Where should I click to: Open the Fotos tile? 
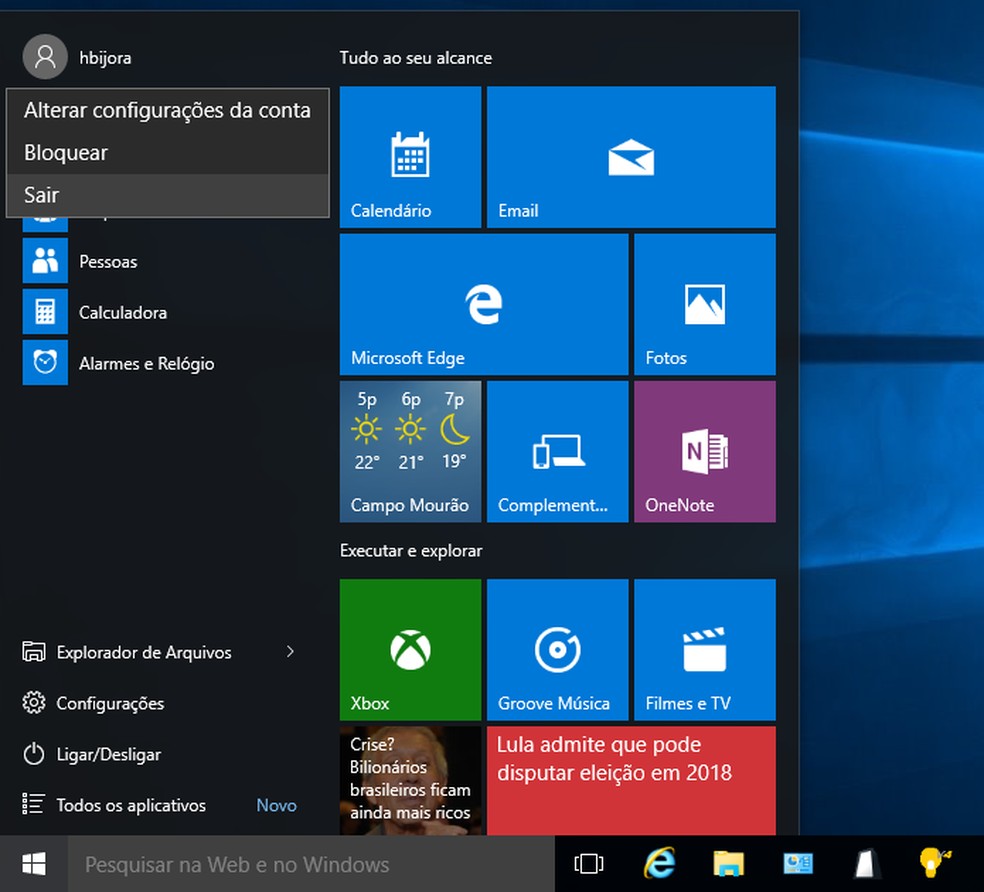tap(704, 304)
